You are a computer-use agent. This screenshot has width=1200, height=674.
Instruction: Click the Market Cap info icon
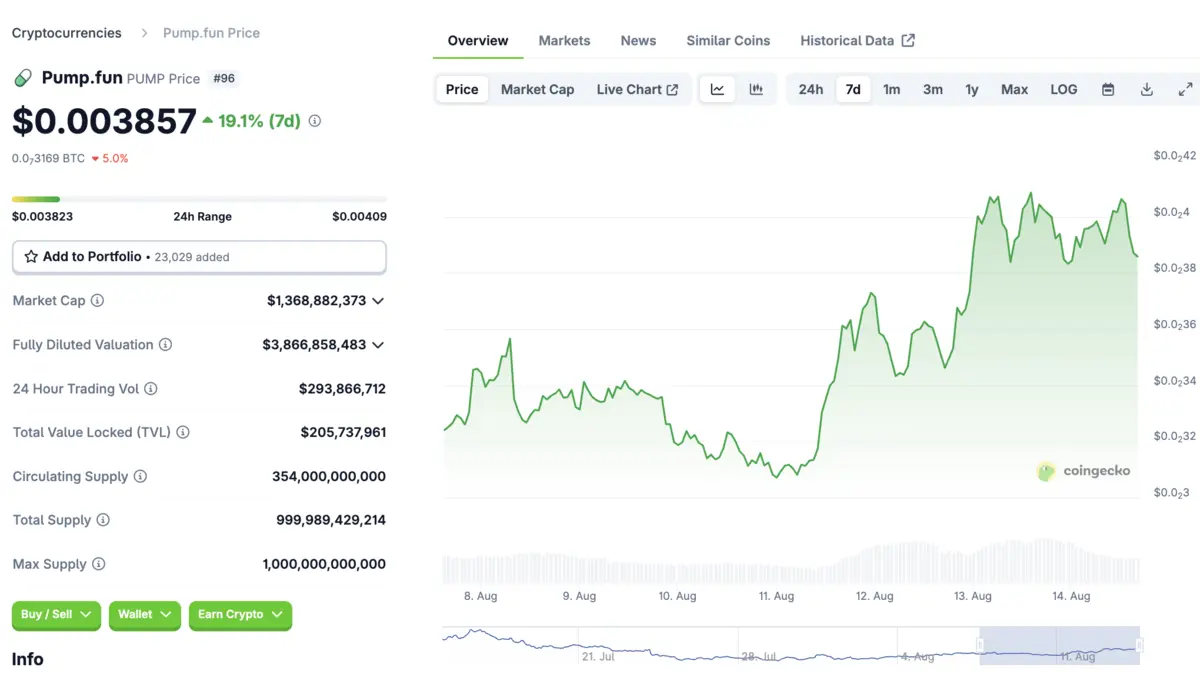[97, 300]
